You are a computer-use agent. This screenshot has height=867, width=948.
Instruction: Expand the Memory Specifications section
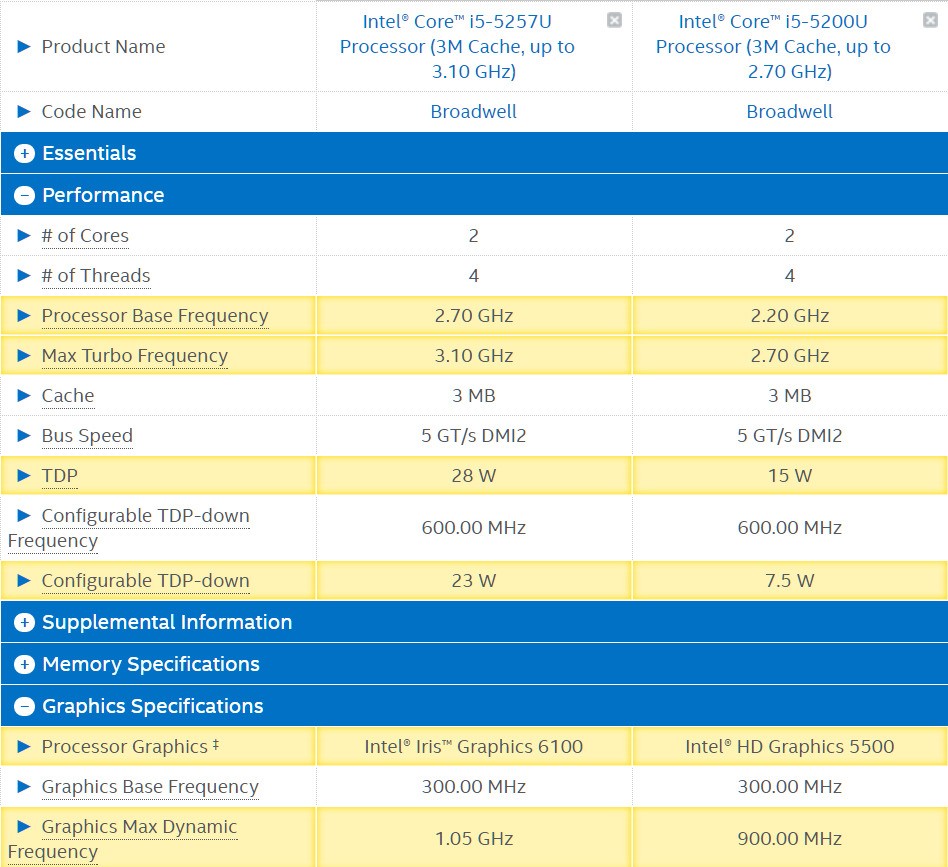tap(25, 665)
